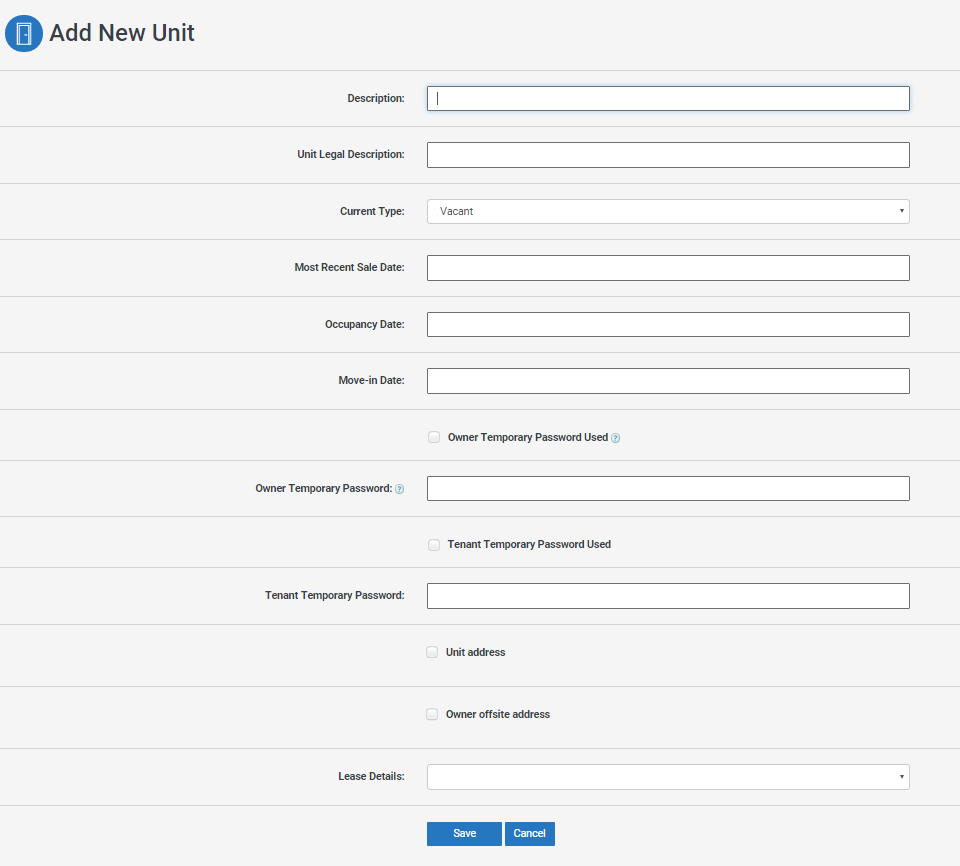This screenshot has width=960, height=866.
Task: Click the 'Lease Details:' label text
Action: pyautogui.click(x=371, y=776)
